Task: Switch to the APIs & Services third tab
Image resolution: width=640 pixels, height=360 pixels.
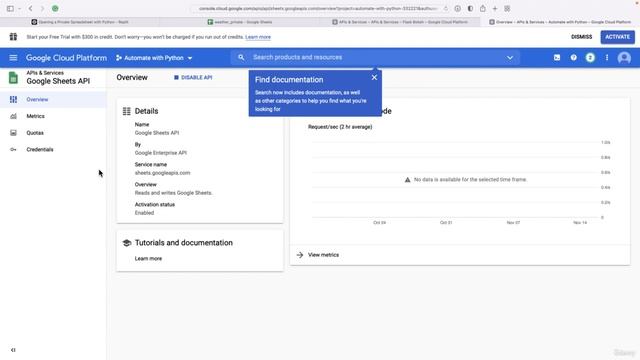Action: 400,22
